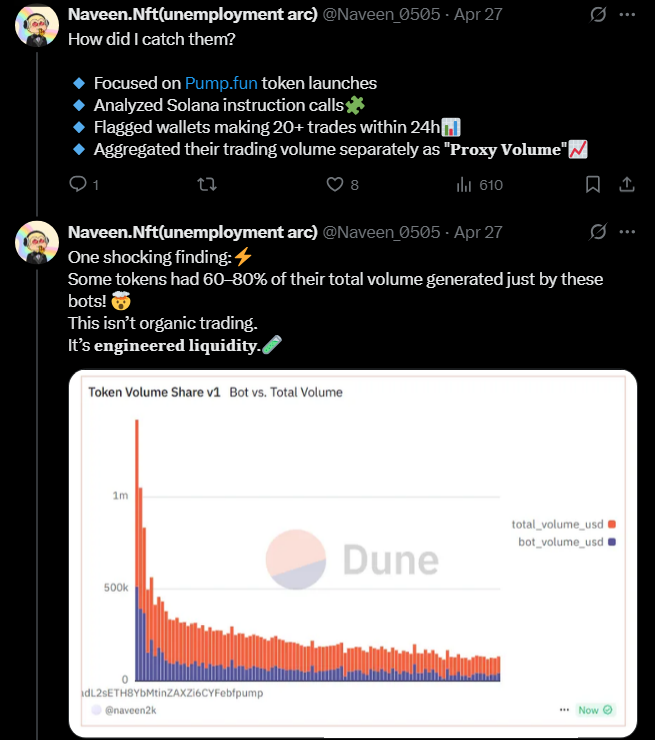
Task: Click the Apr 27 timestamp on second tweet
Action: (478, 232)
